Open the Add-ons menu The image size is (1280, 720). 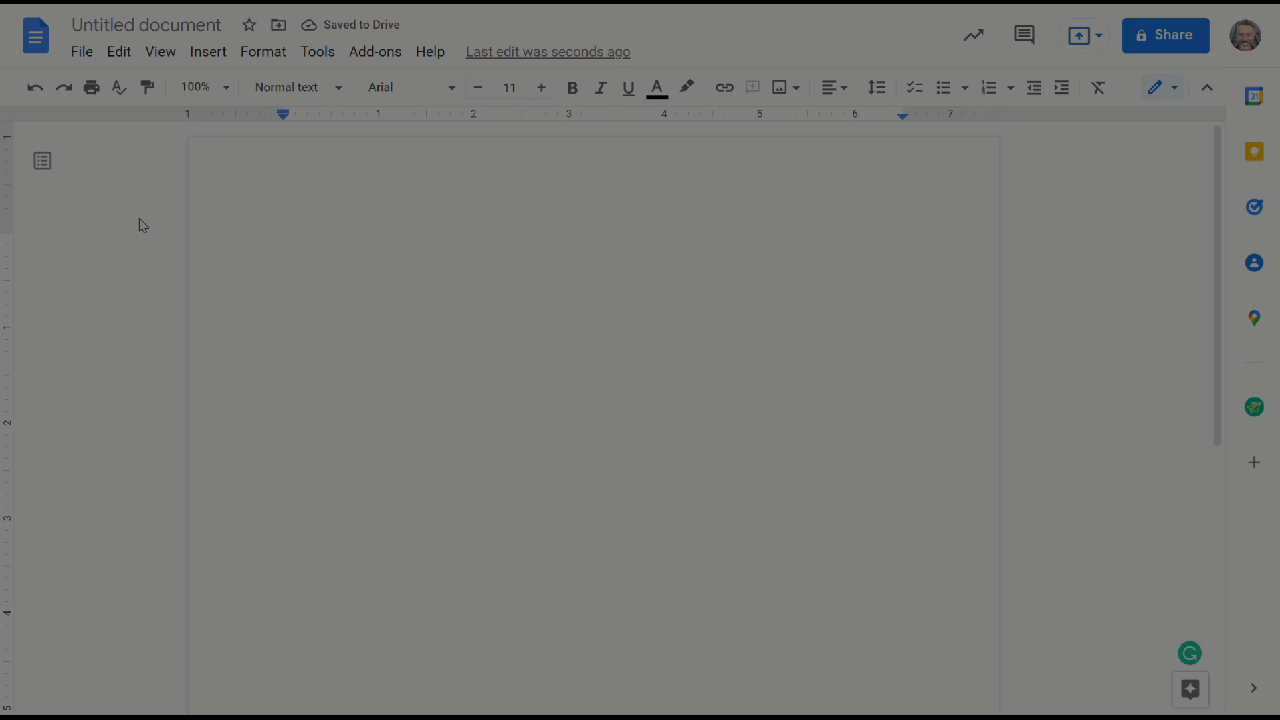[375, 52]
